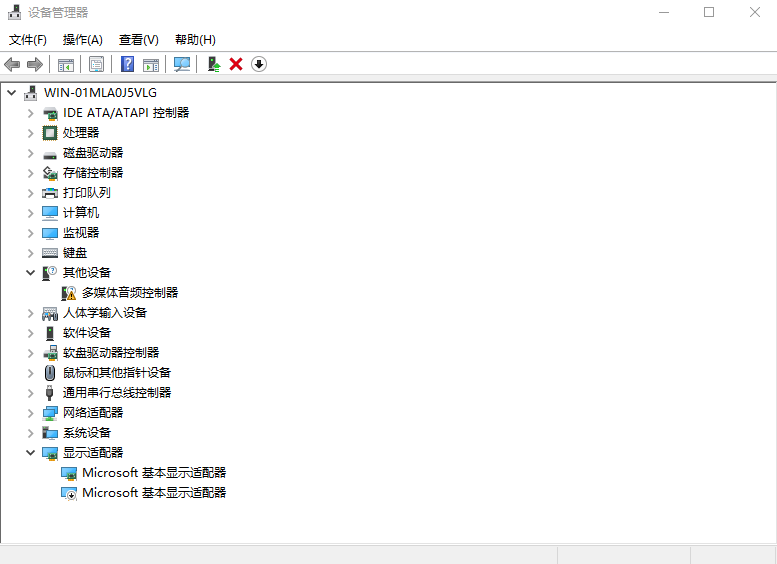Expand the 鼠标和其他指针设备 category
Image resolution: width=777 pixels, height=564 pixels.
pyautogui.click(x=31, y=373)
